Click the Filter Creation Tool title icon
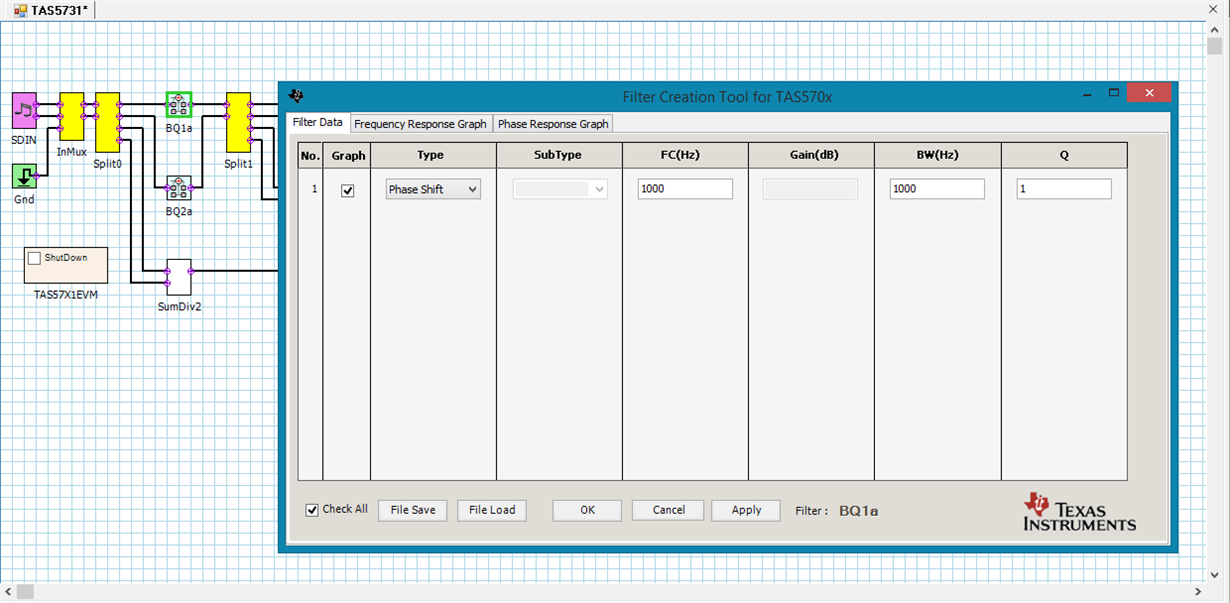The image size is (1230, 603). (296, 96)
